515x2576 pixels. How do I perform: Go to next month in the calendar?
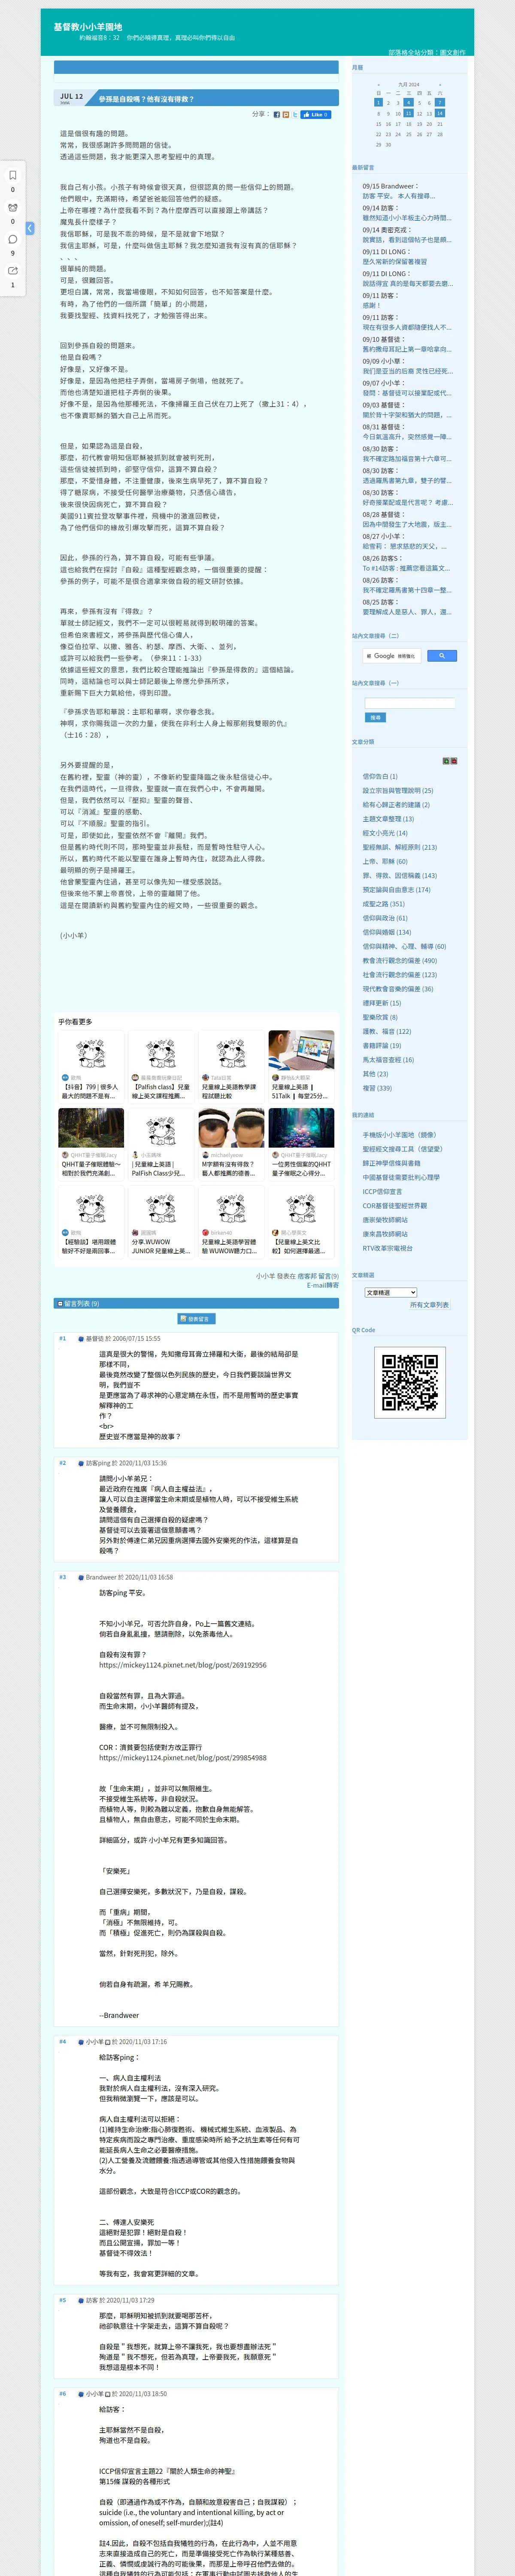(x=439, y=84)
